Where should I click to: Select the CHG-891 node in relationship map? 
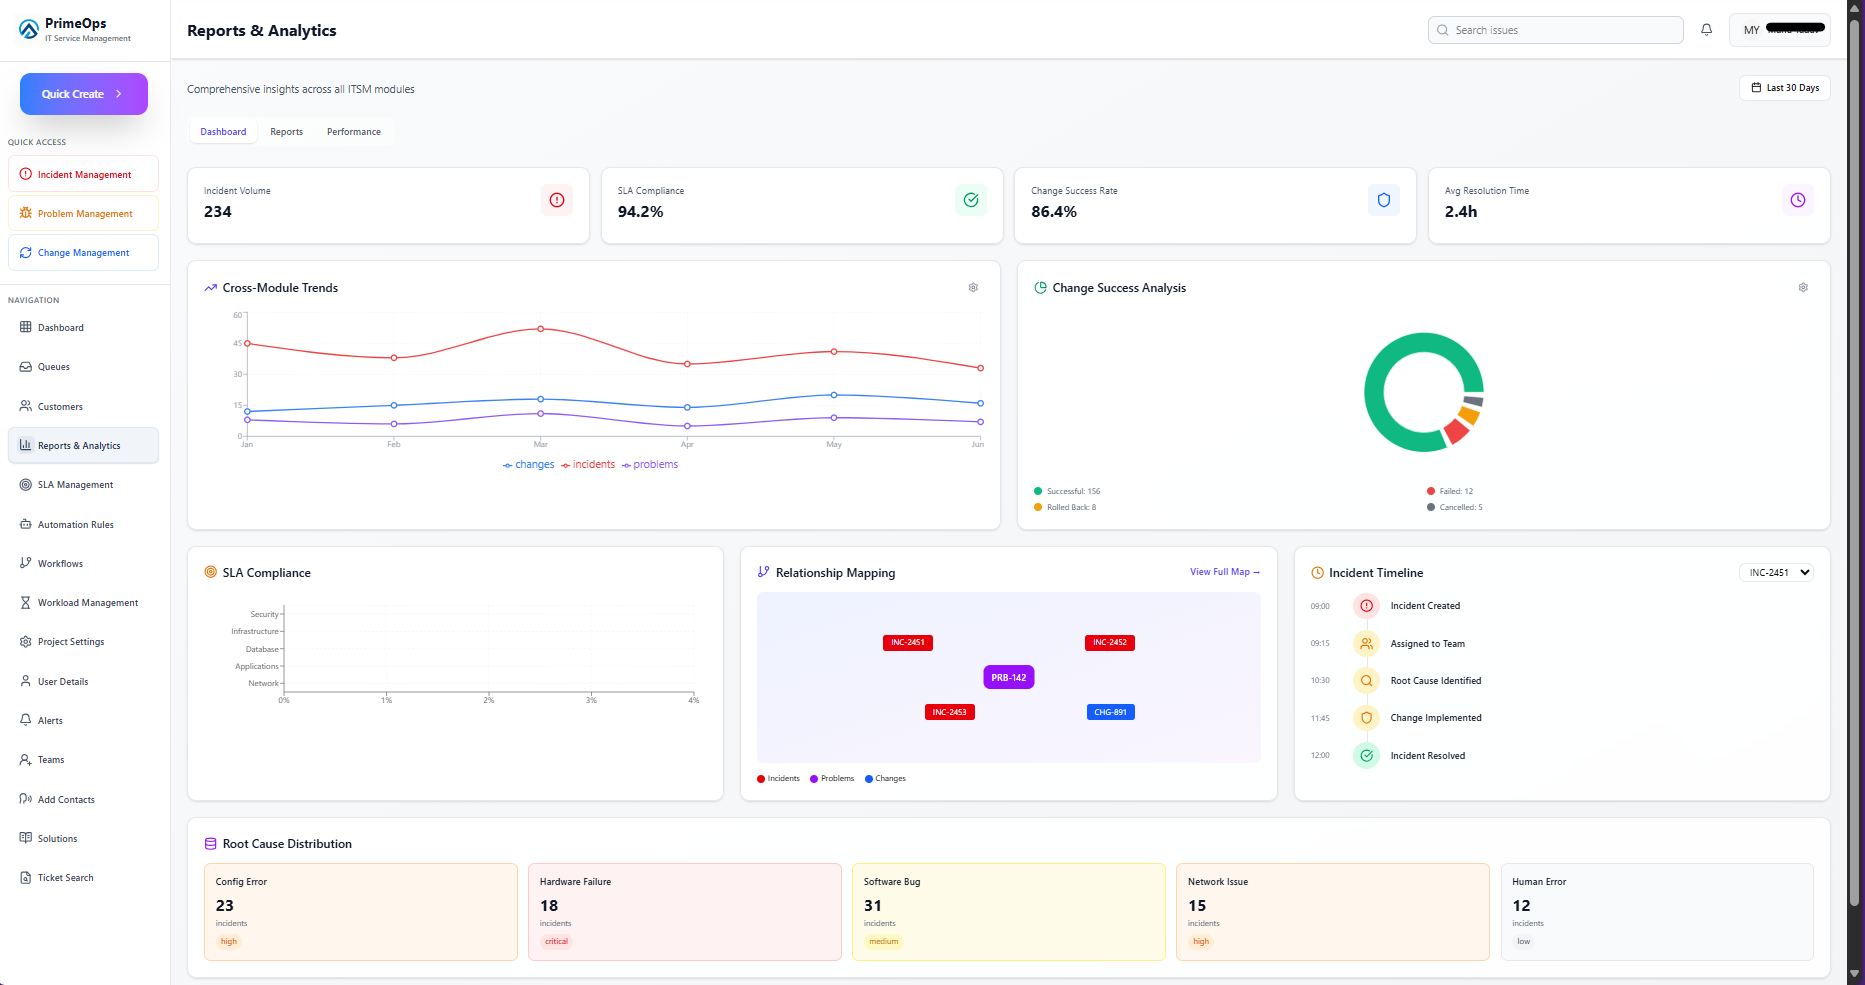pyautogui.click(x=1110, y=713)
